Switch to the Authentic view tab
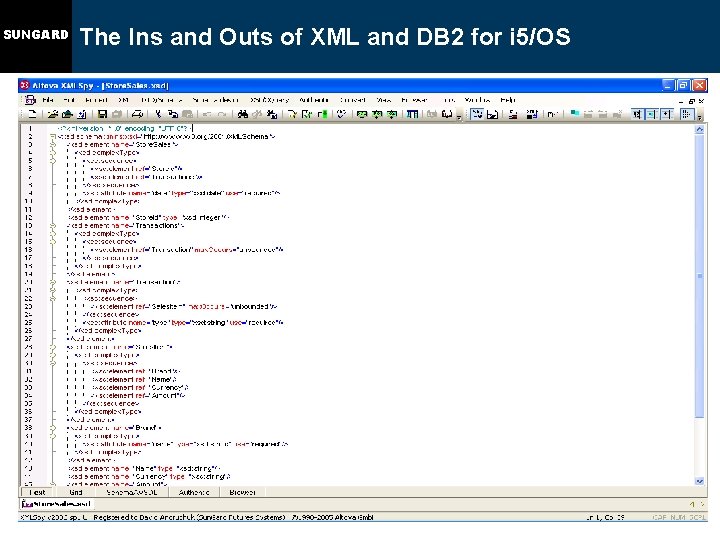 (194, 492)
